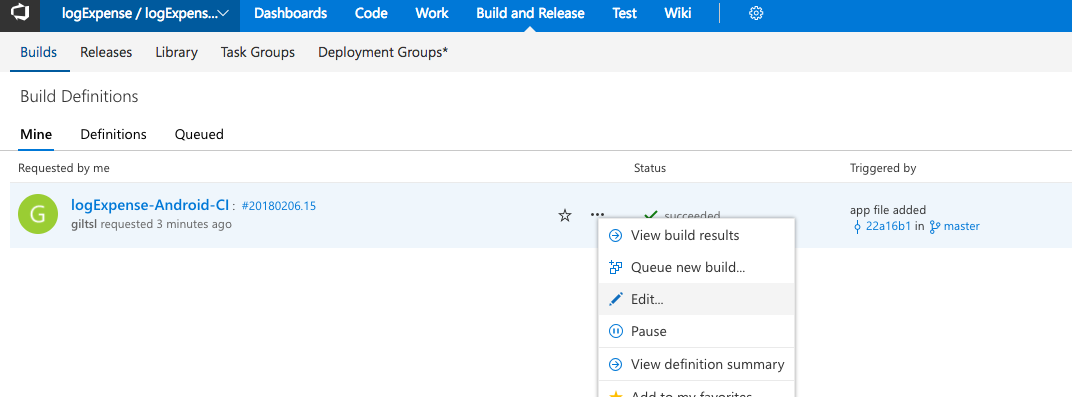Screen dimensions: 1072x397
Task: Switch to the Library sub-tab
Action: (x=176, y=52)
